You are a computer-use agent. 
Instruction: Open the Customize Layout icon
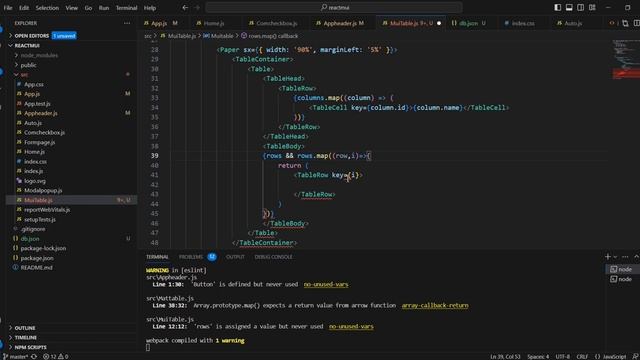click(592, 7)
